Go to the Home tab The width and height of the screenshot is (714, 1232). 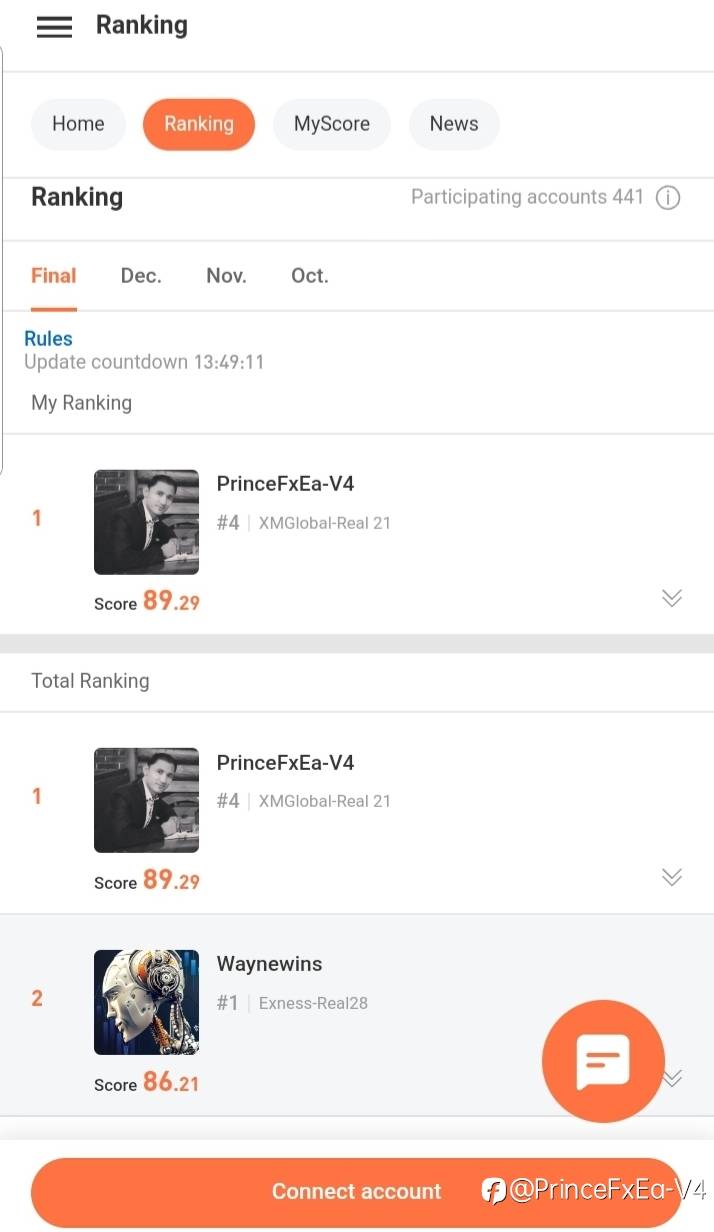(x=78, y=124)
